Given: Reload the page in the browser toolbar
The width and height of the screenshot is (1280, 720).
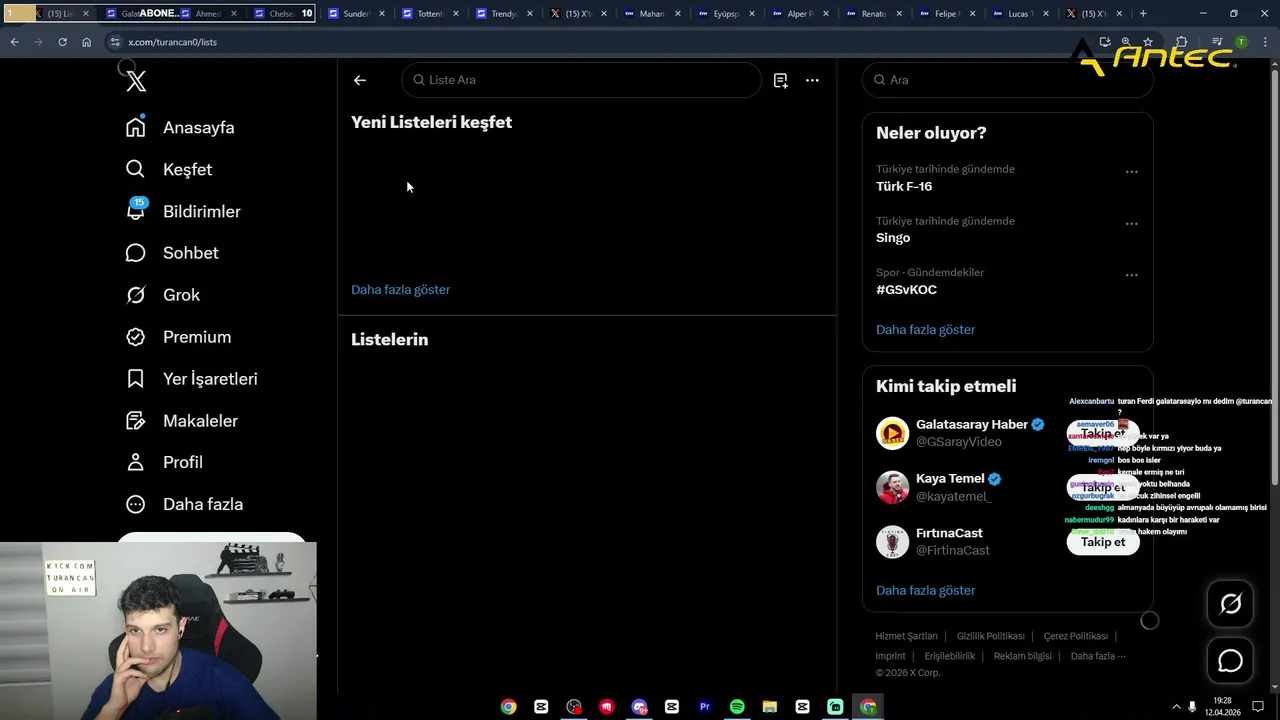Looking at the screenshot, I should pyautogui.click(x=62, y=42).
